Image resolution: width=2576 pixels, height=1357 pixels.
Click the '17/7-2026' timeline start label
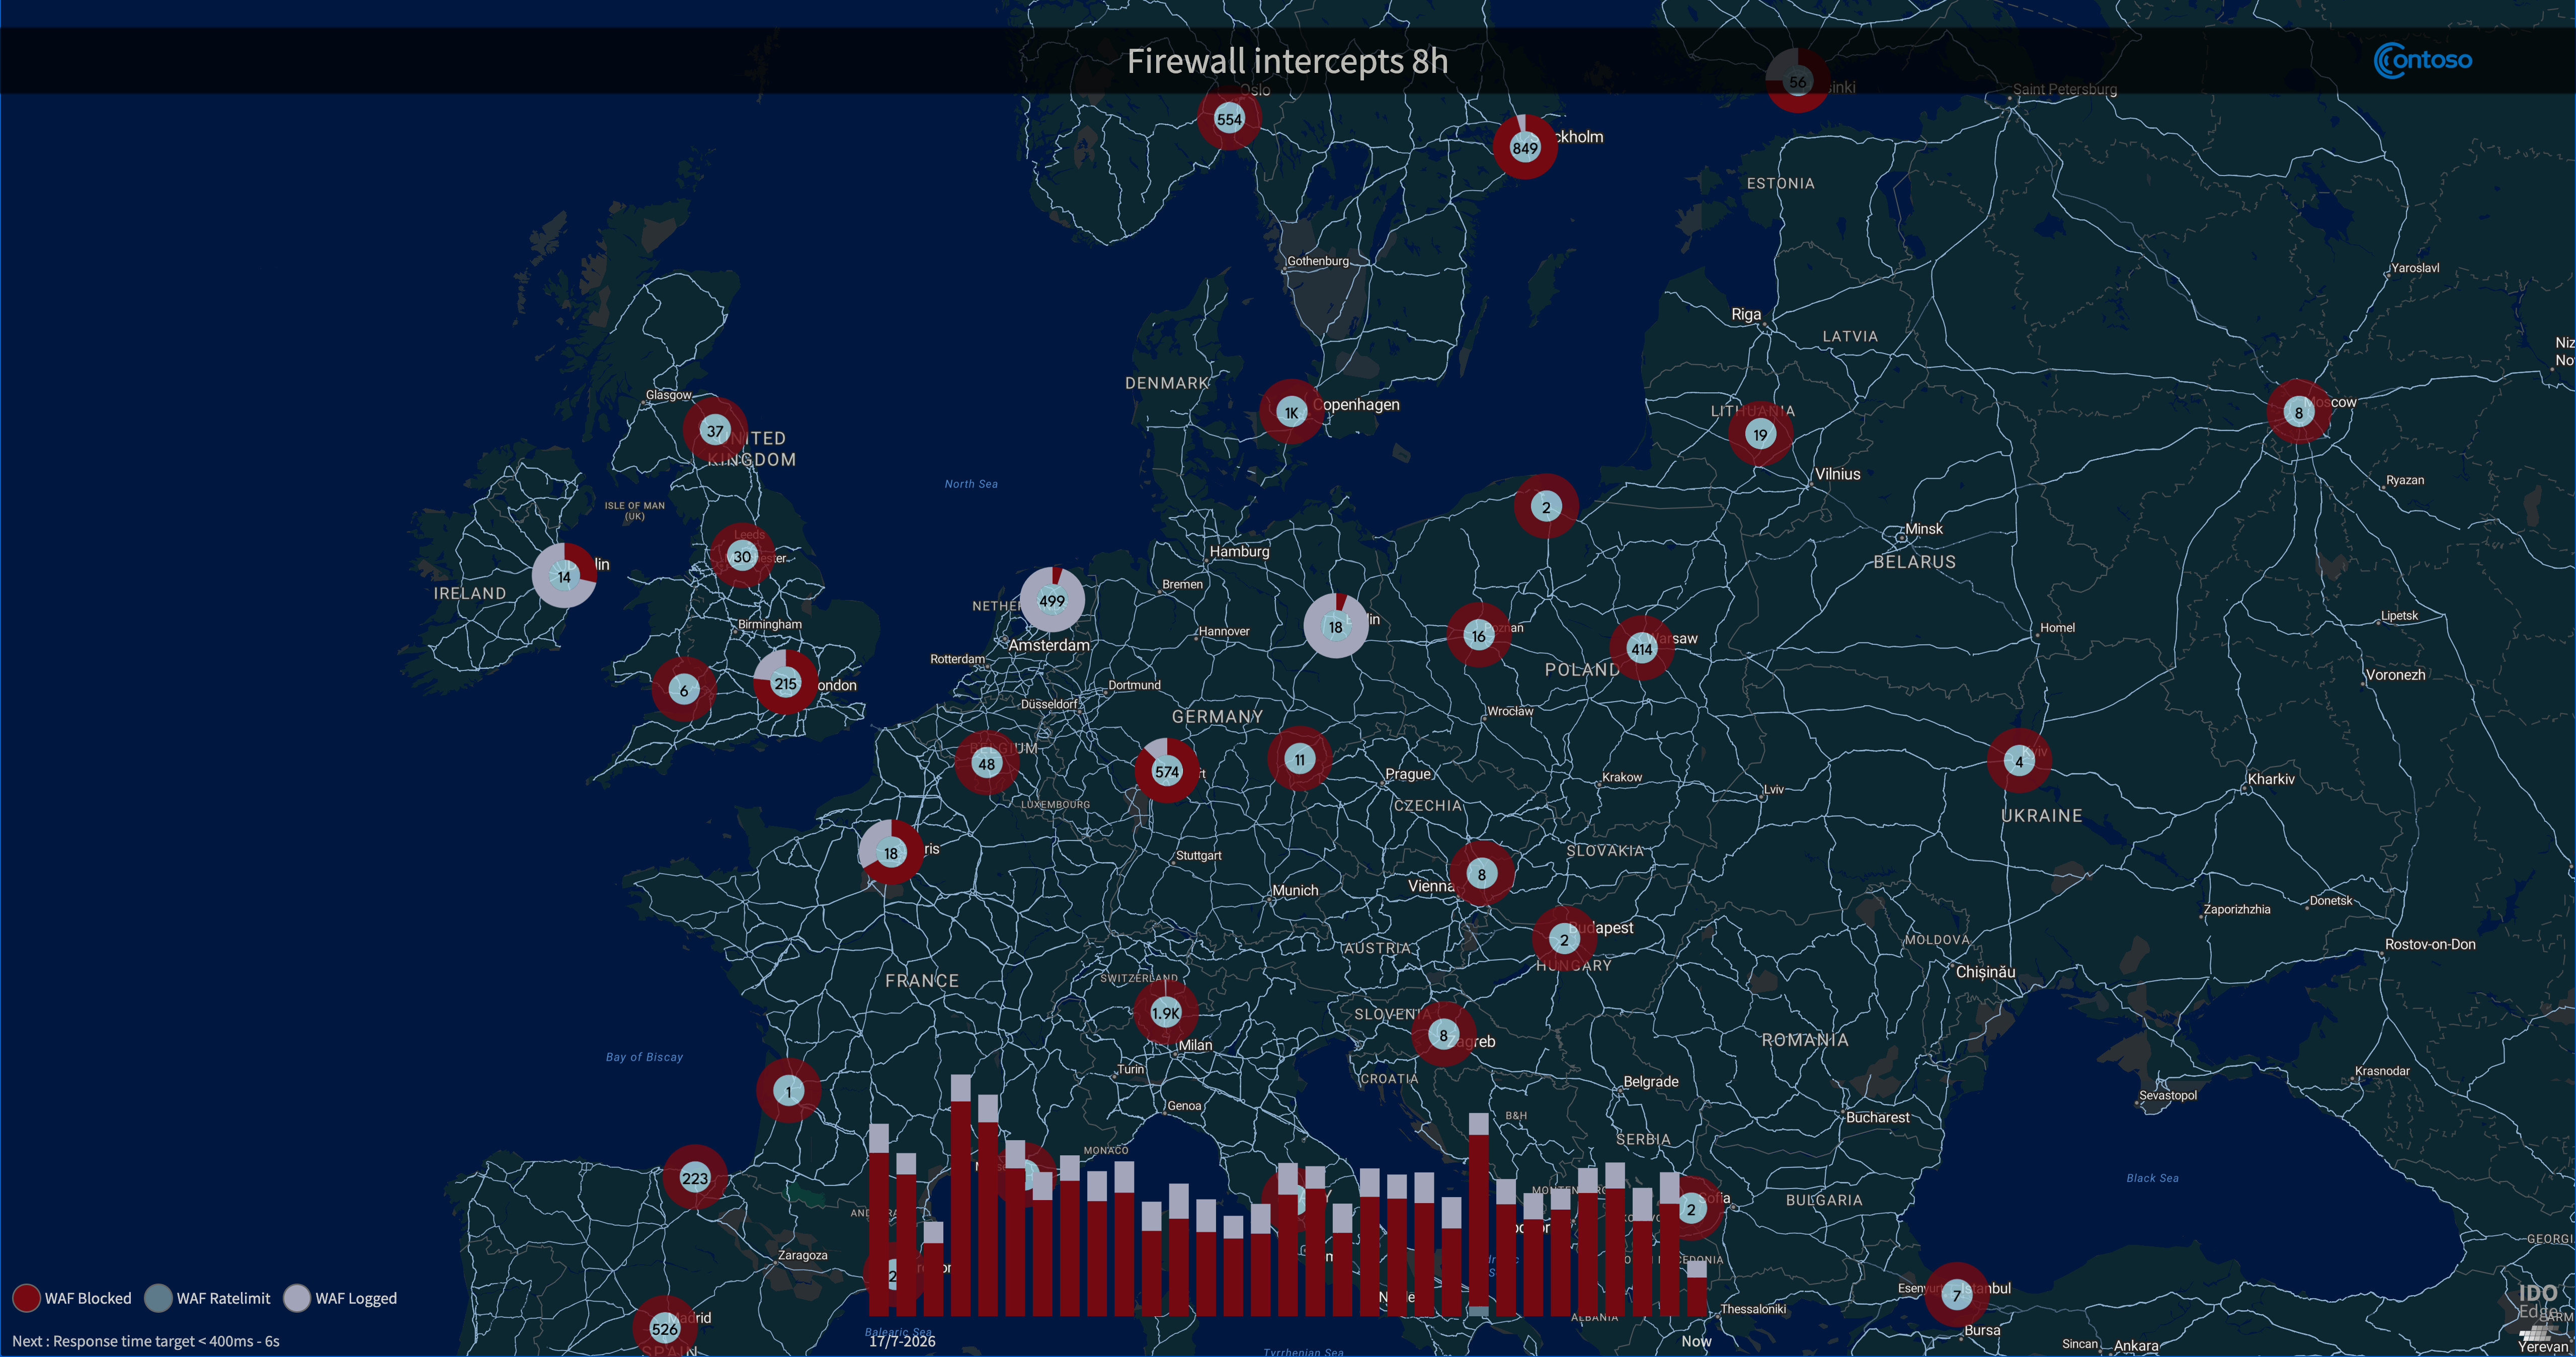point(902,1341)
